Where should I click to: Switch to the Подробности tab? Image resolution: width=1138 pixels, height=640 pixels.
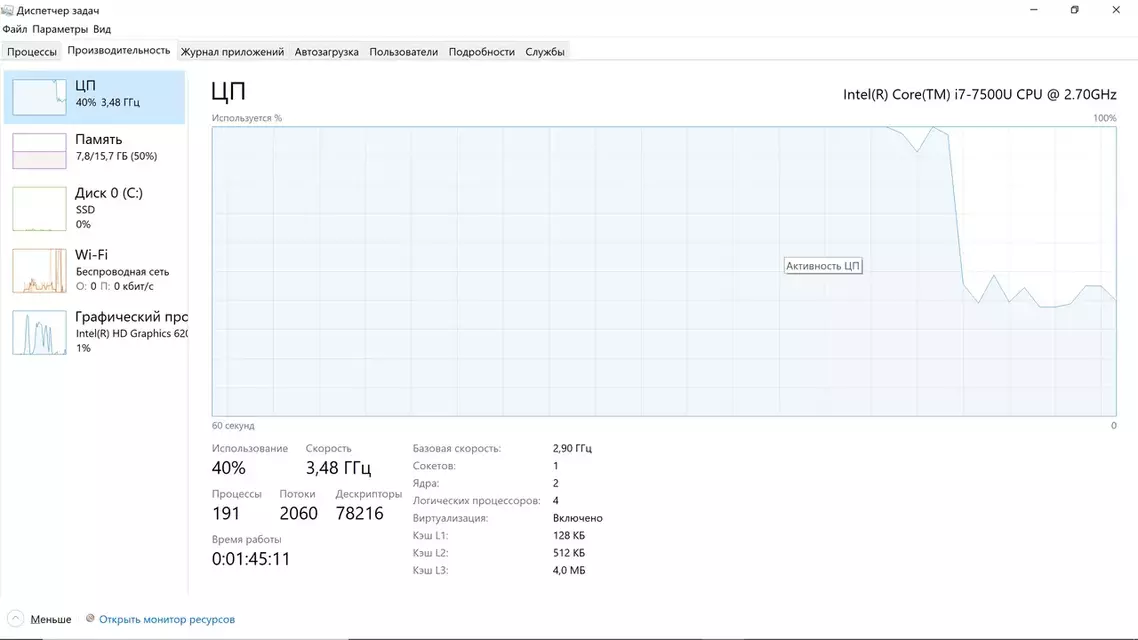pos(481,52)
